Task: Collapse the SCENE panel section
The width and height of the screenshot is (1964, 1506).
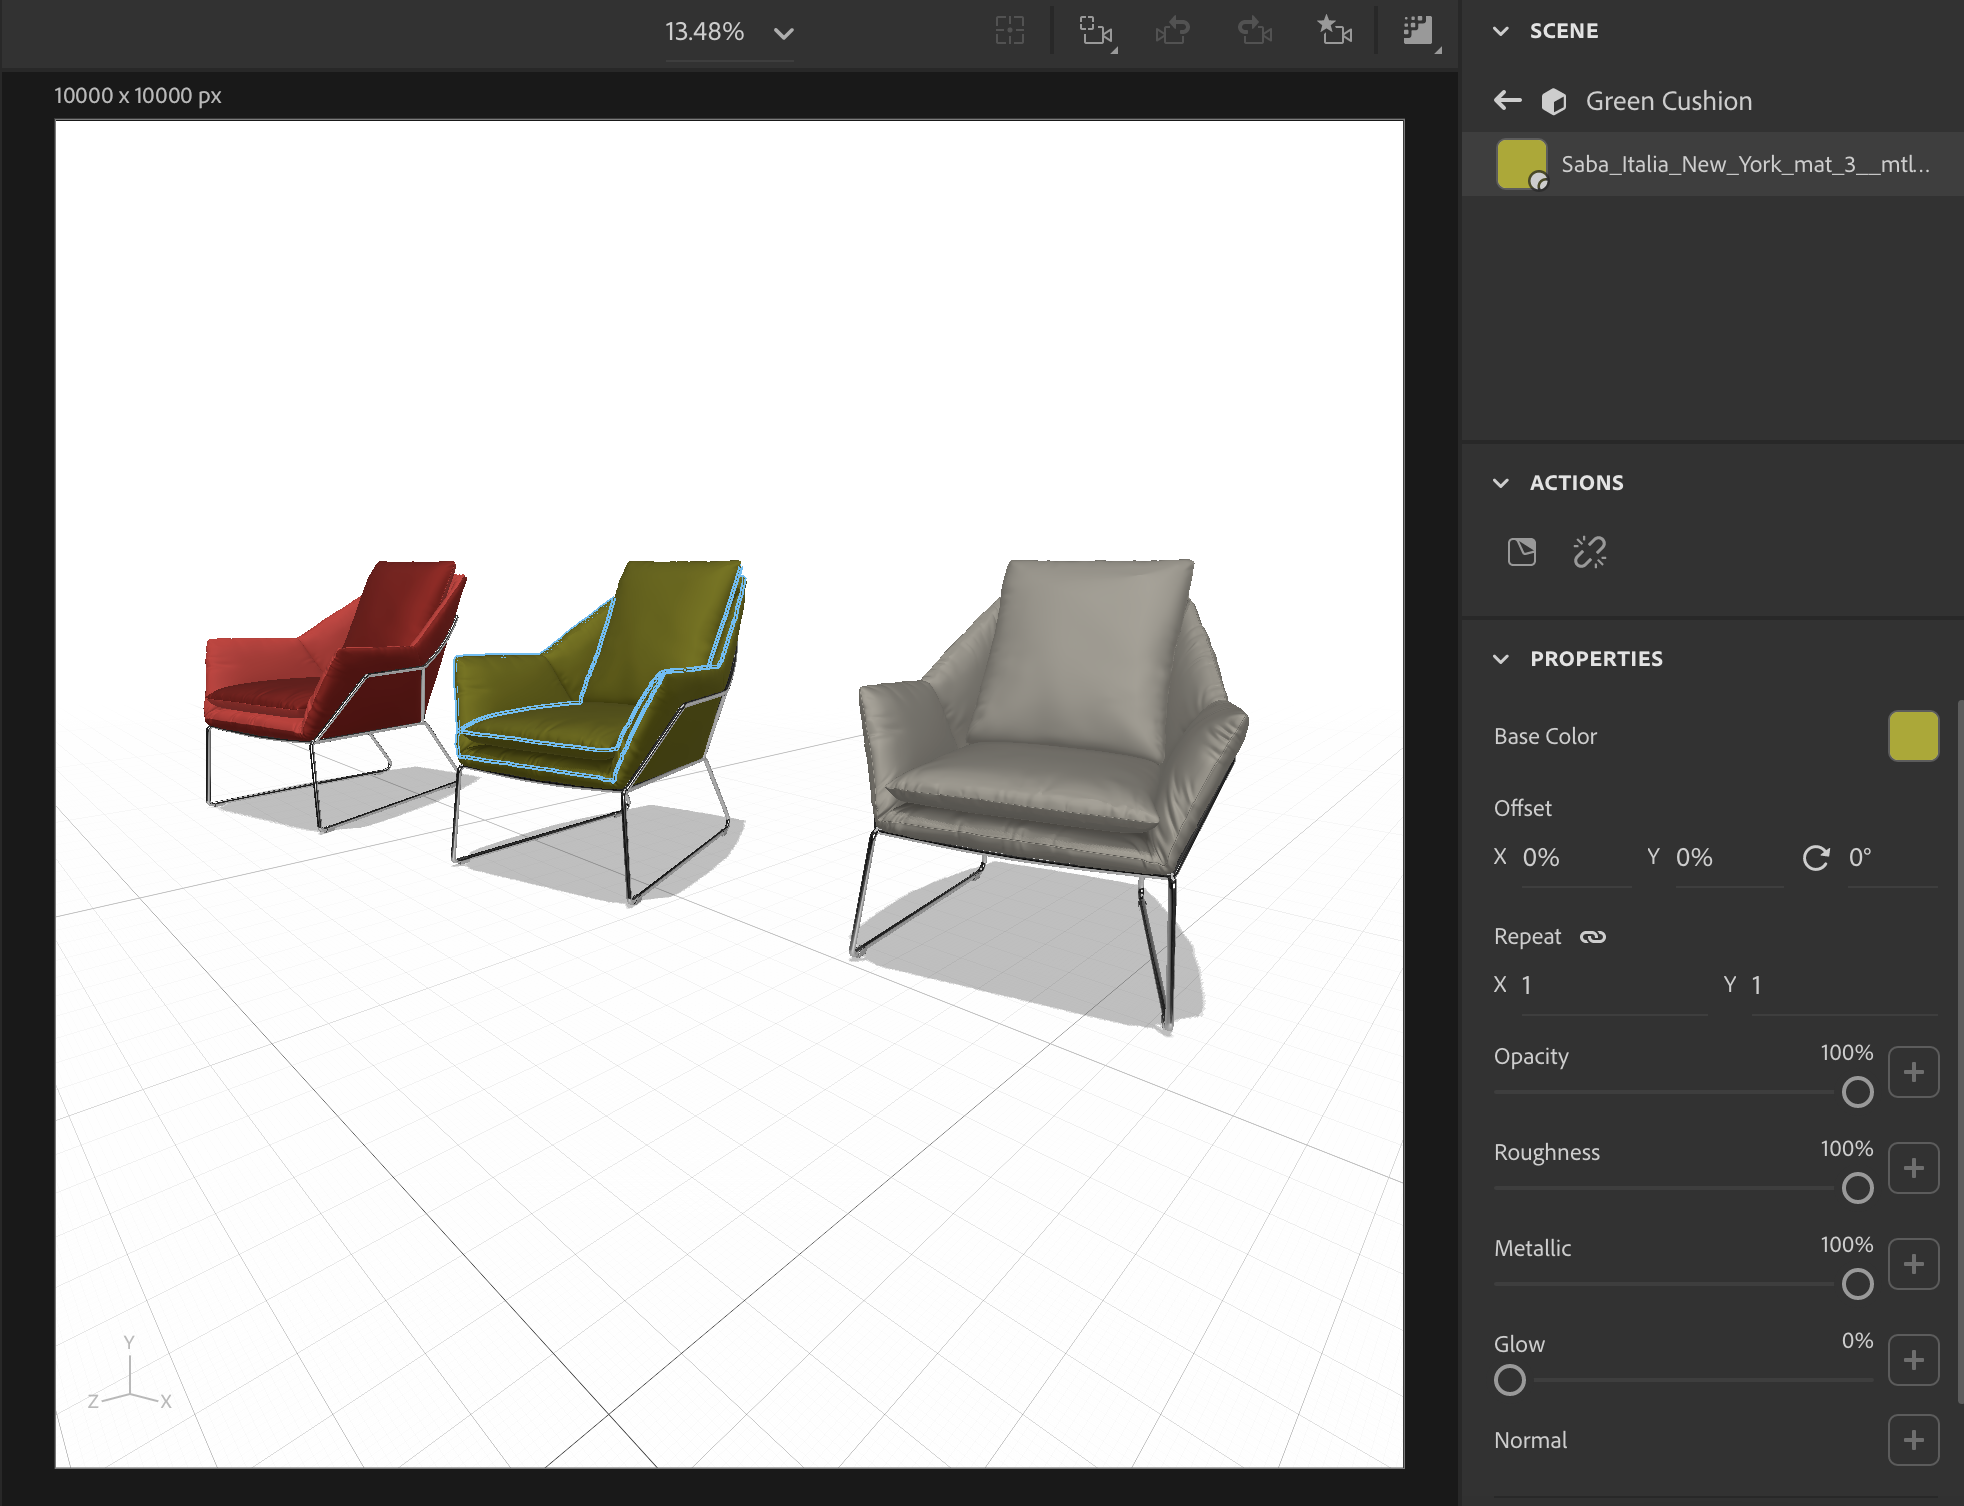Action: (x=1501, y=31)
